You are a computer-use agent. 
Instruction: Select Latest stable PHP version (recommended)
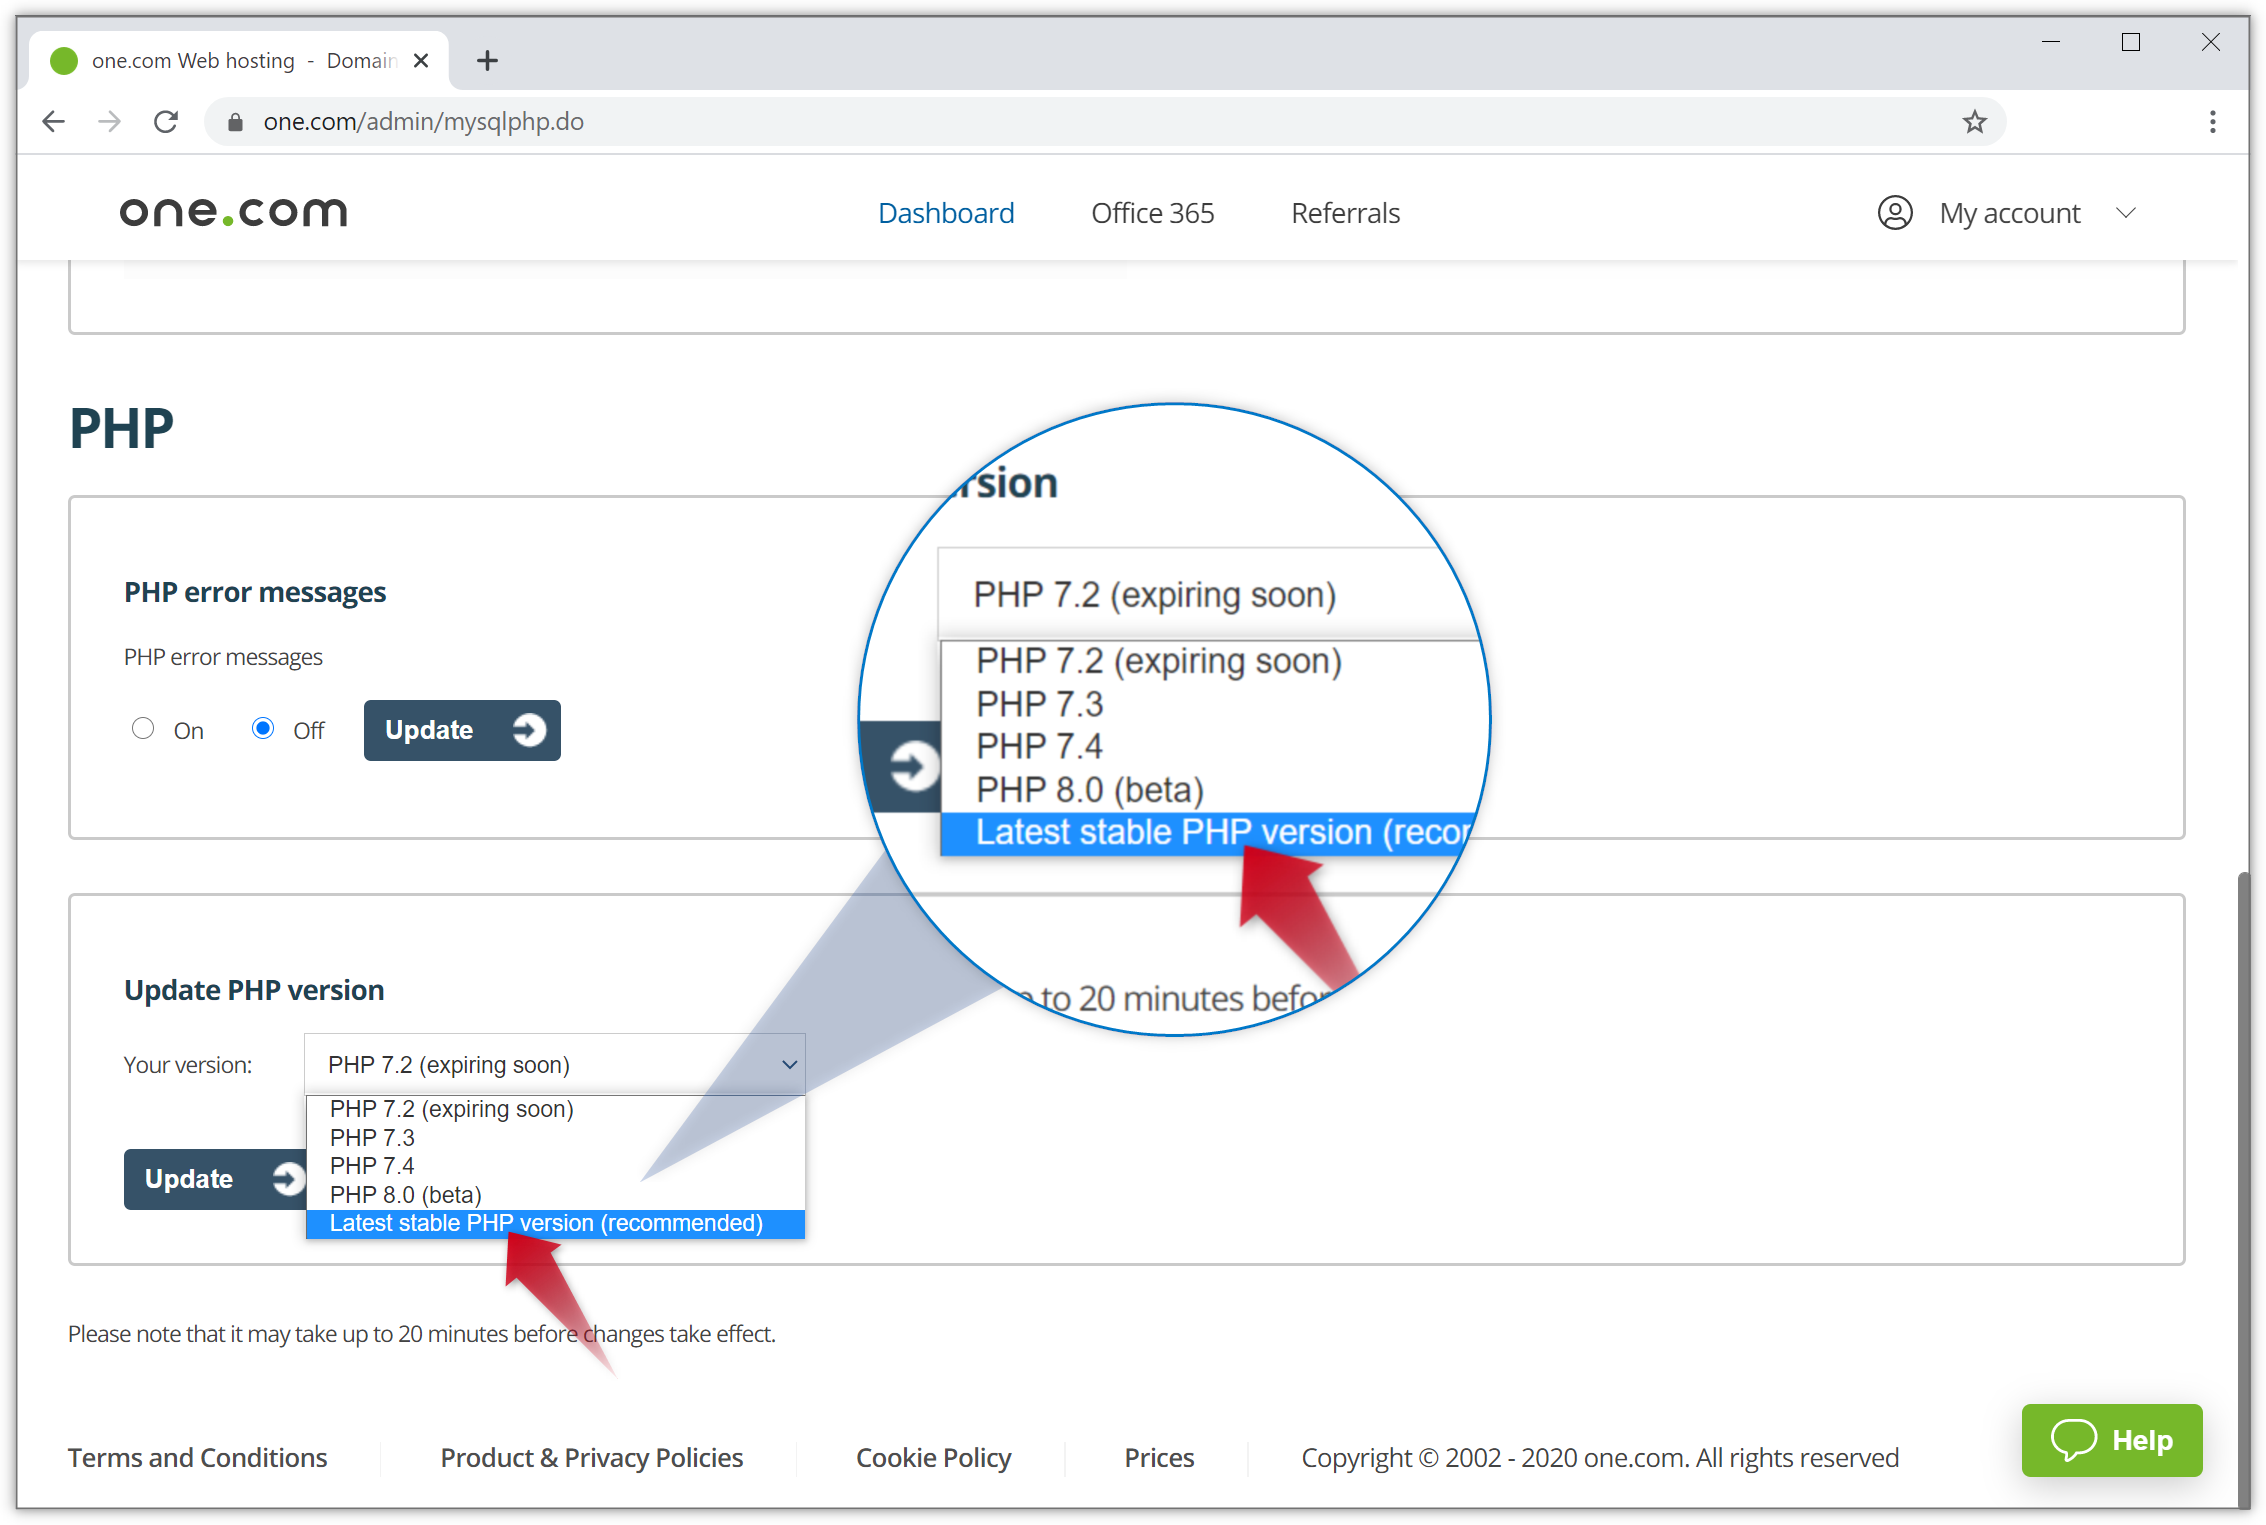pyautogui.click(x=555, y=1224)
